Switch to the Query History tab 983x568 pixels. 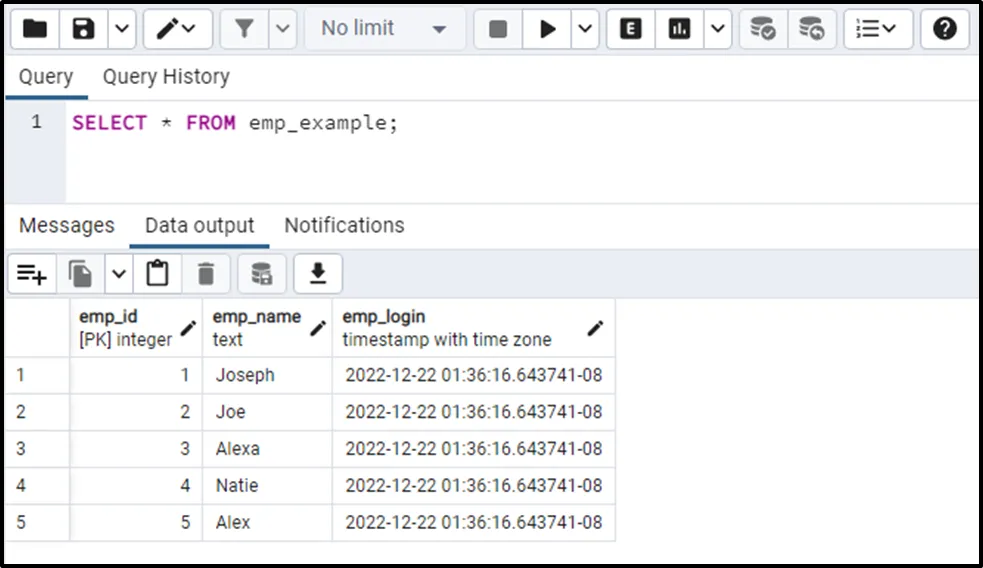coord(166,77)
